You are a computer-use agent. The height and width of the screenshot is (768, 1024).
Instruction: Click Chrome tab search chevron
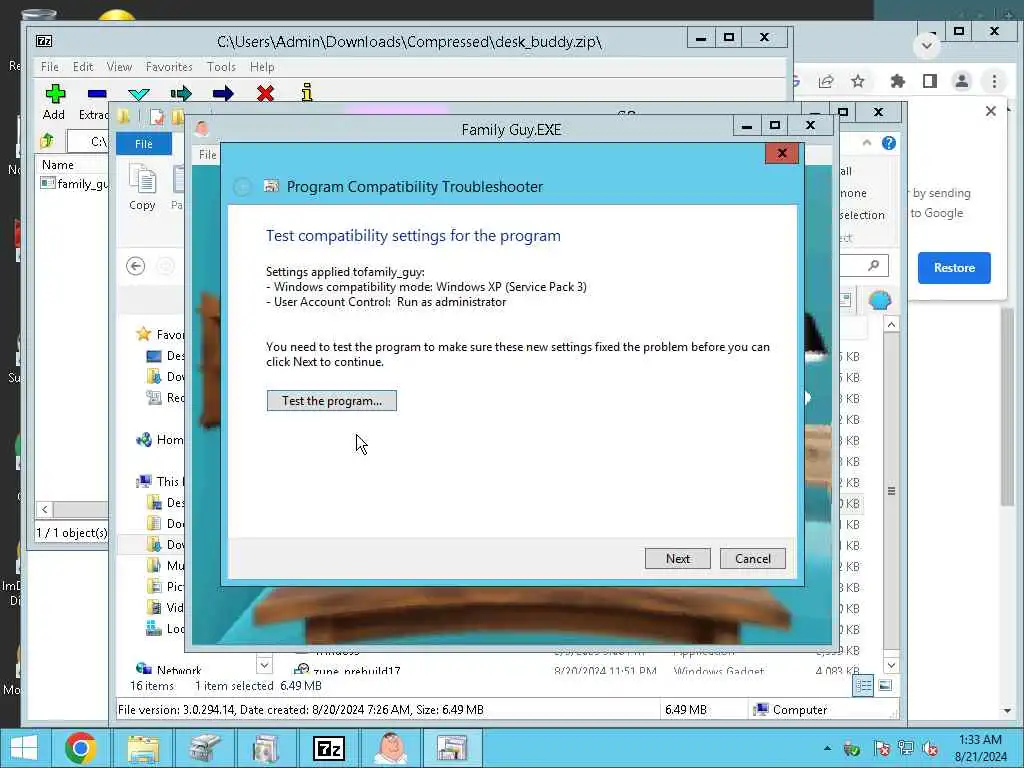926,46
